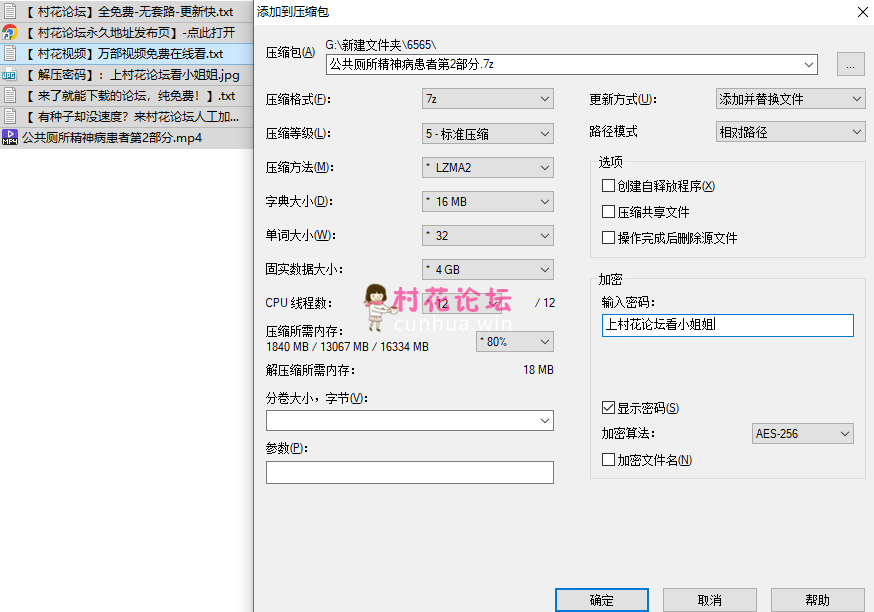Click the text file icon for 有种子却没速度
Image resolution: width=874 pixels, height=612 pixels.
(9, 117)
